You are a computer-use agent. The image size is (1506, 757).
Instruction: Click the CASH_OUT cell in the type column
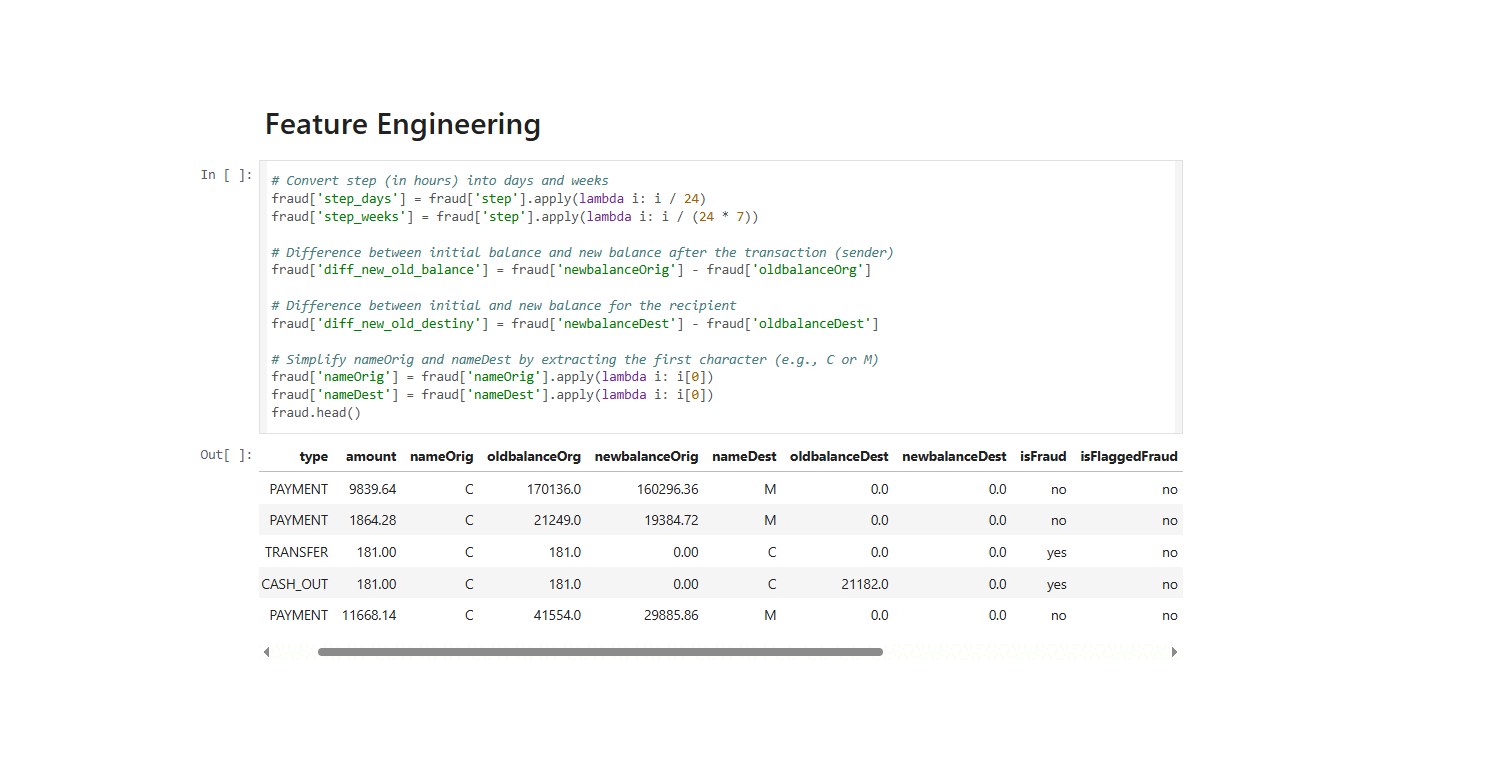click(295, 584)
